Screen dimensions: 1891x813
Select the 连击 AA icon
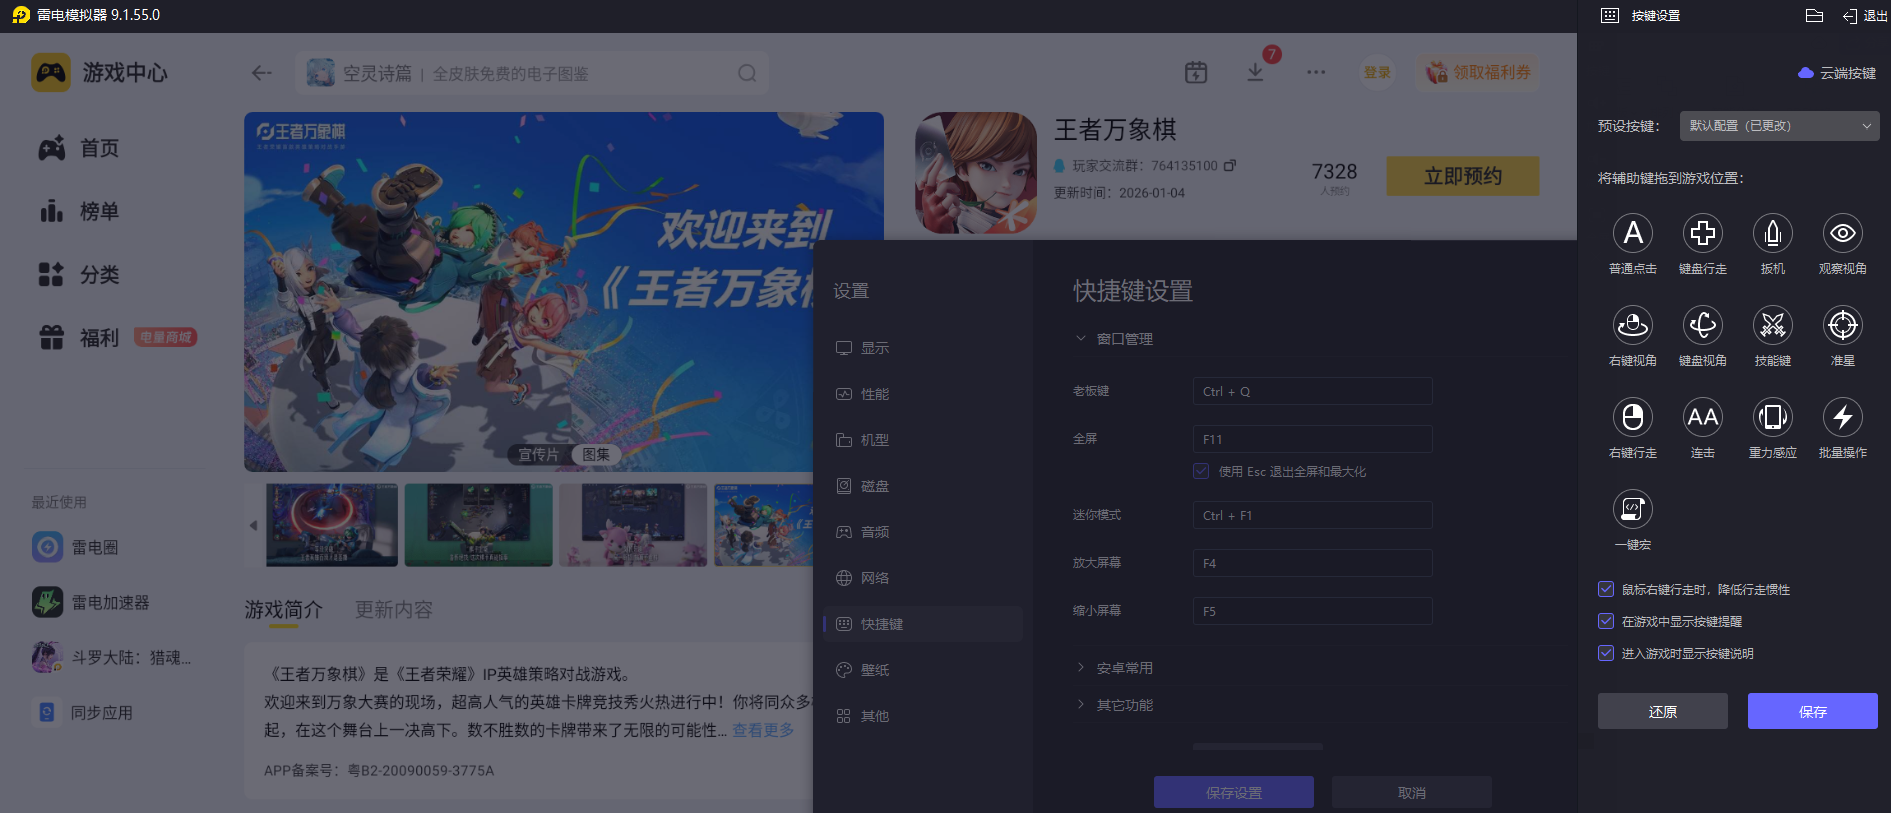pos(1703,417)
